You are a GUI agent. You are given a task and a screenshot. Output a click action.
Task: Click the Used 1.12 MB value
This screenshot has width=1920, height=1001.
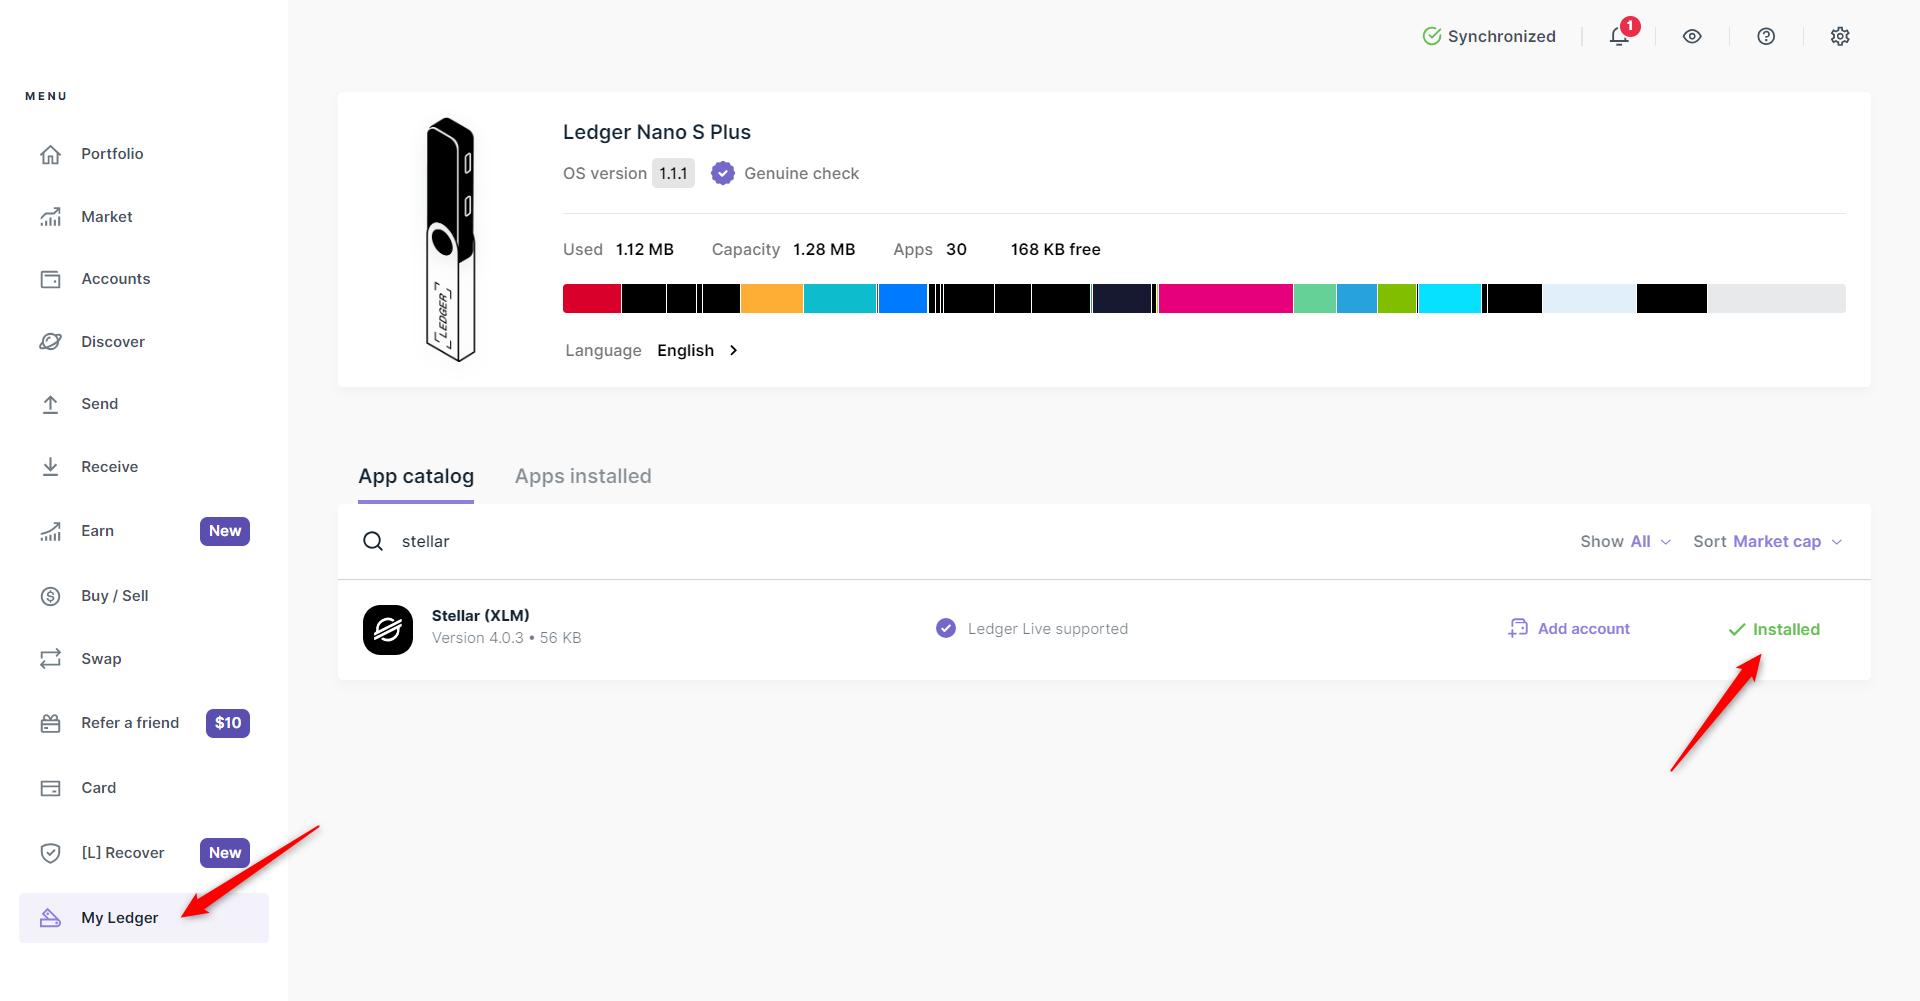tap(645, 249)
